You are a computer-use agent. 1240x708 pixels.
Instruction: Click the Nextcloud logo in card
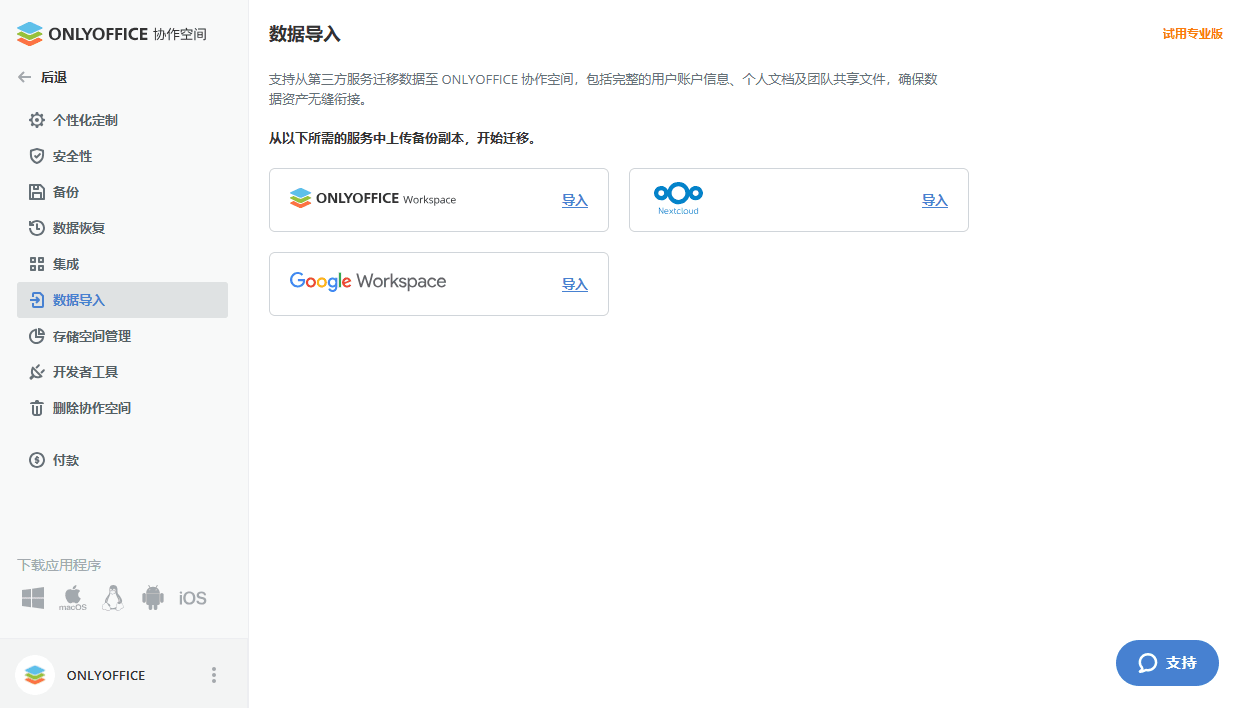click(x=678, y=199)
